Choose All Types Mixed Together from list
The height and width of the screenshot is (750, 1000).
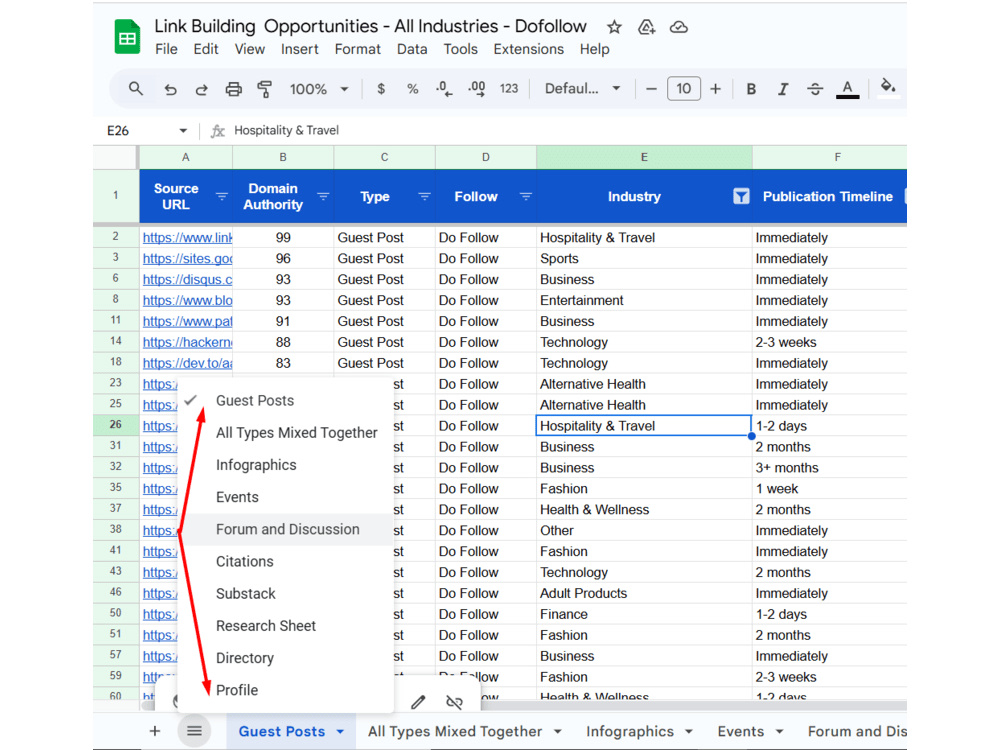tap(285, 432)
